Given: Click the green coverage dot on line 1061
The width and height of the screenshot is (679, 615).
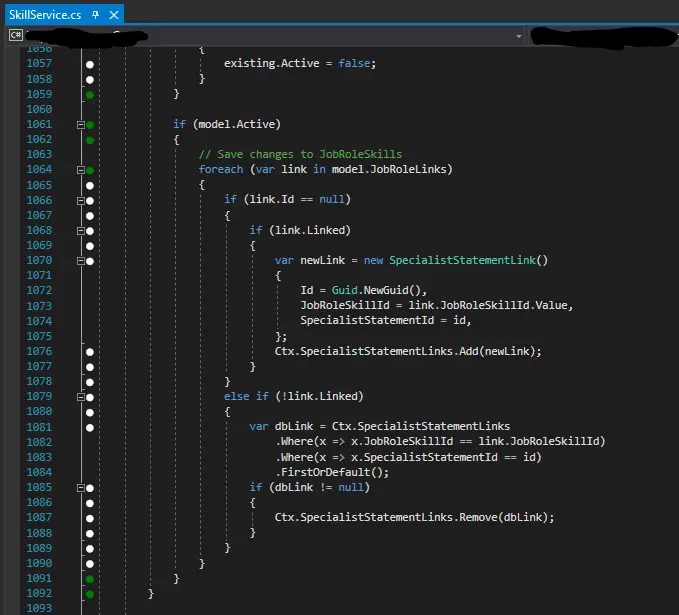Looking at the screenshot, I should click(90, 125).
